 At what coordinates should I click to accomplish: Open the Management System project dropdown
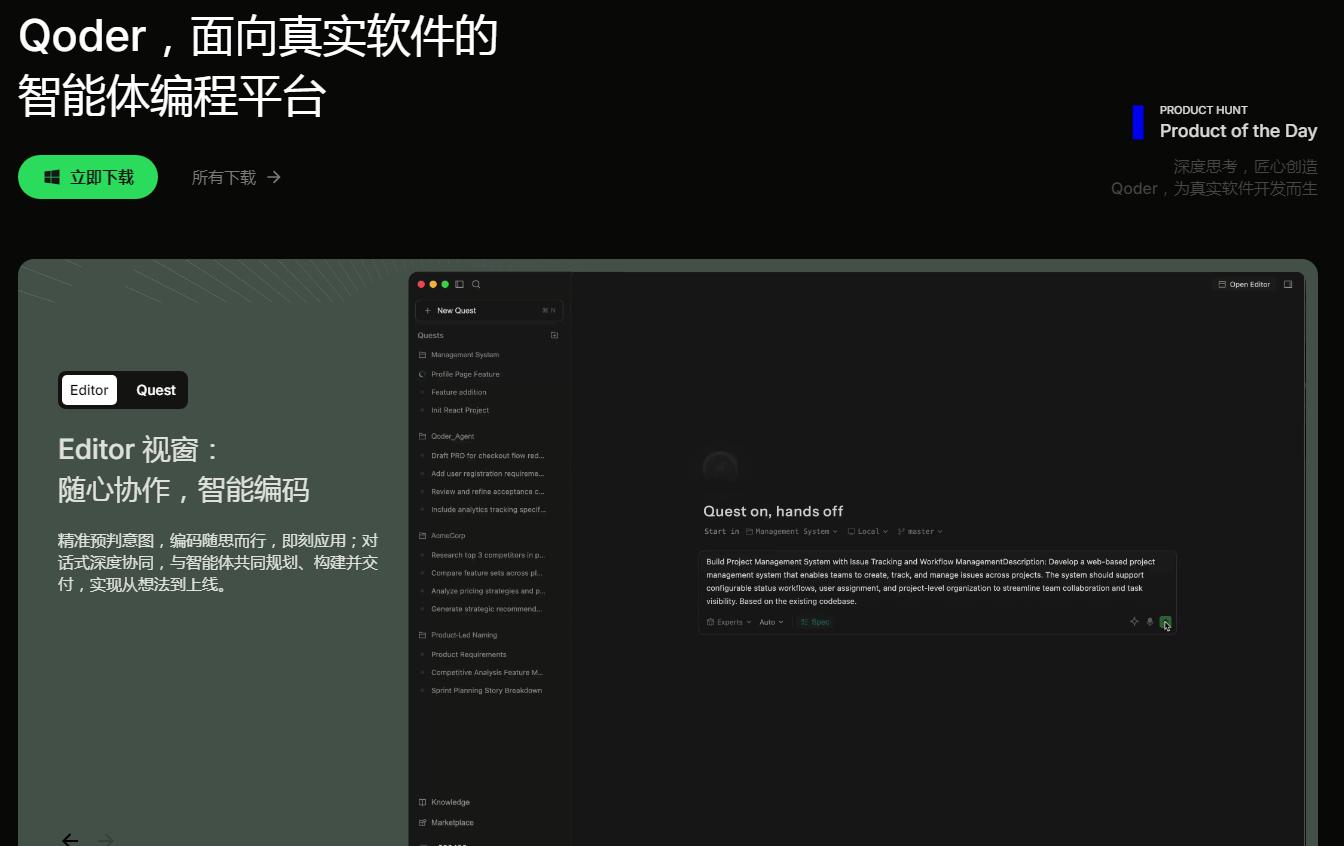792,532
